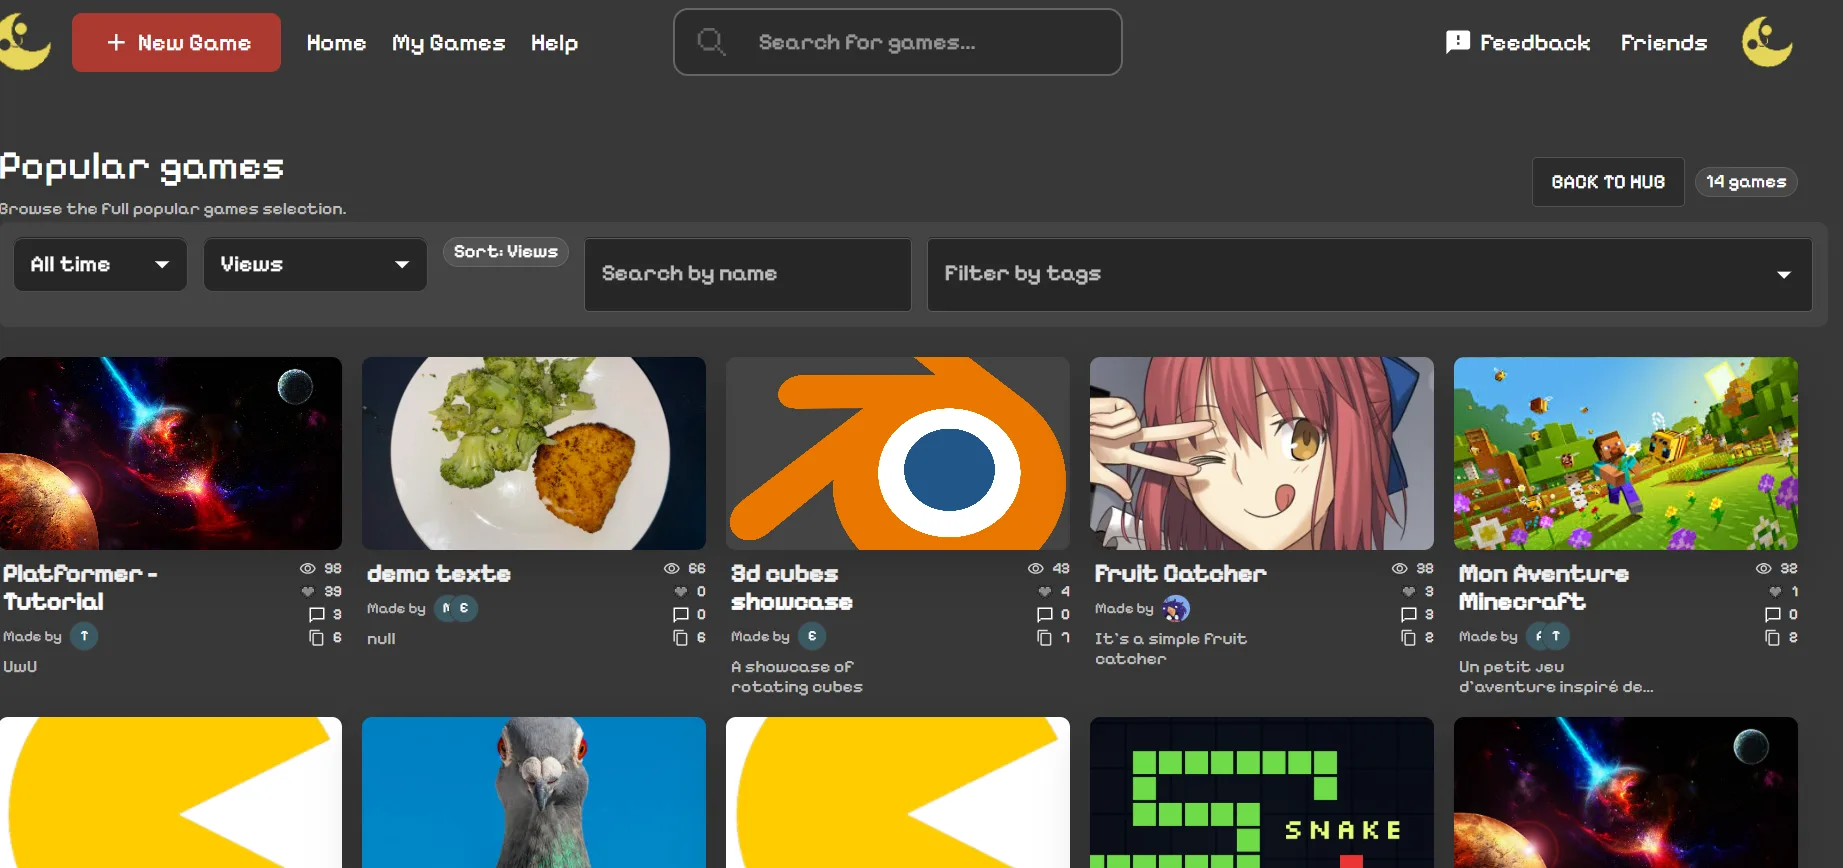The height and width of the screenshot is (868, 1843).
Task: Click the copy icon on Mon Aventure Minecraft
Action: 1773,637
